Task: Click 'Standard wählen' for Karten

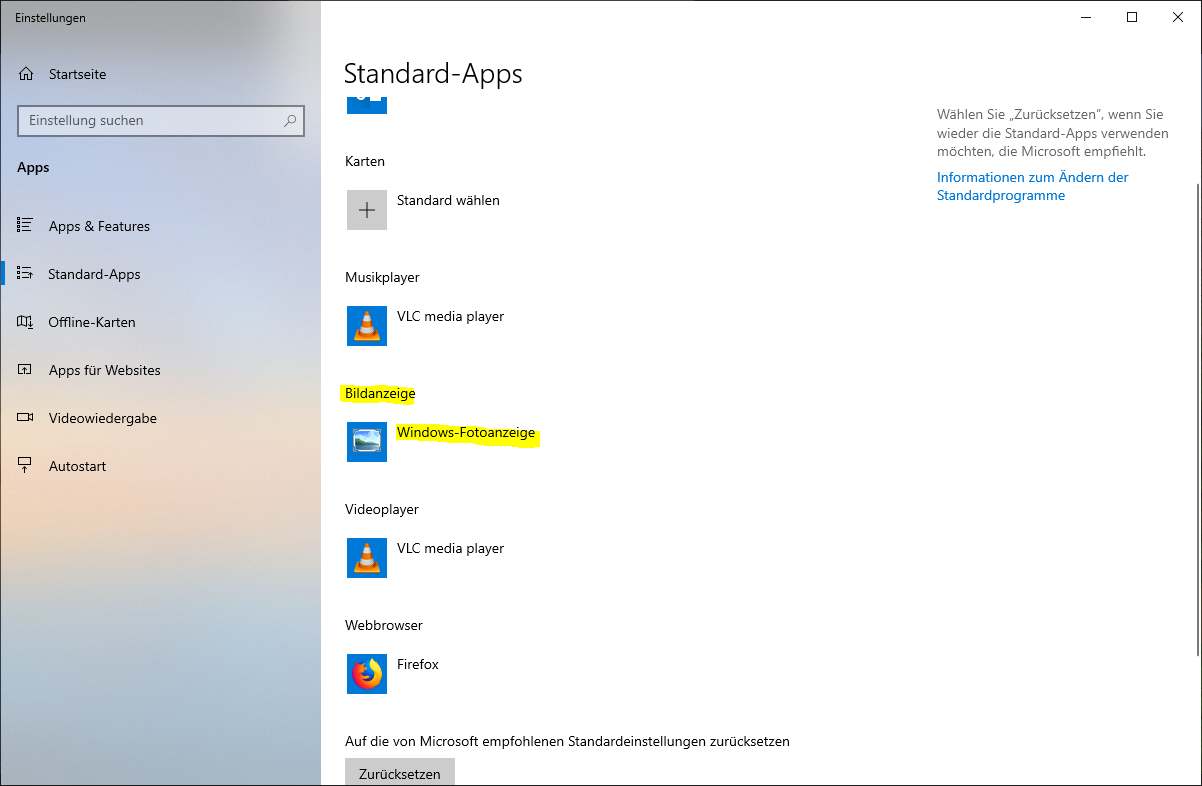Action: pyautogui.click(x=448, y=201)
